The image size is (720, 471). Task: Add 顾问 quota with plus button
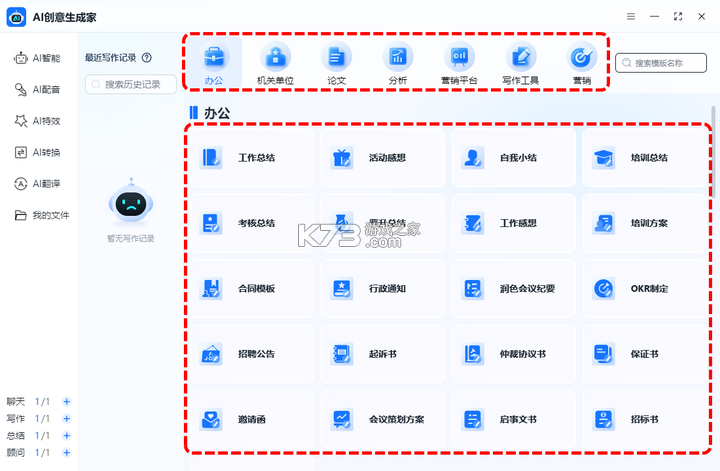pyautogui.click(x=67, y=453)
